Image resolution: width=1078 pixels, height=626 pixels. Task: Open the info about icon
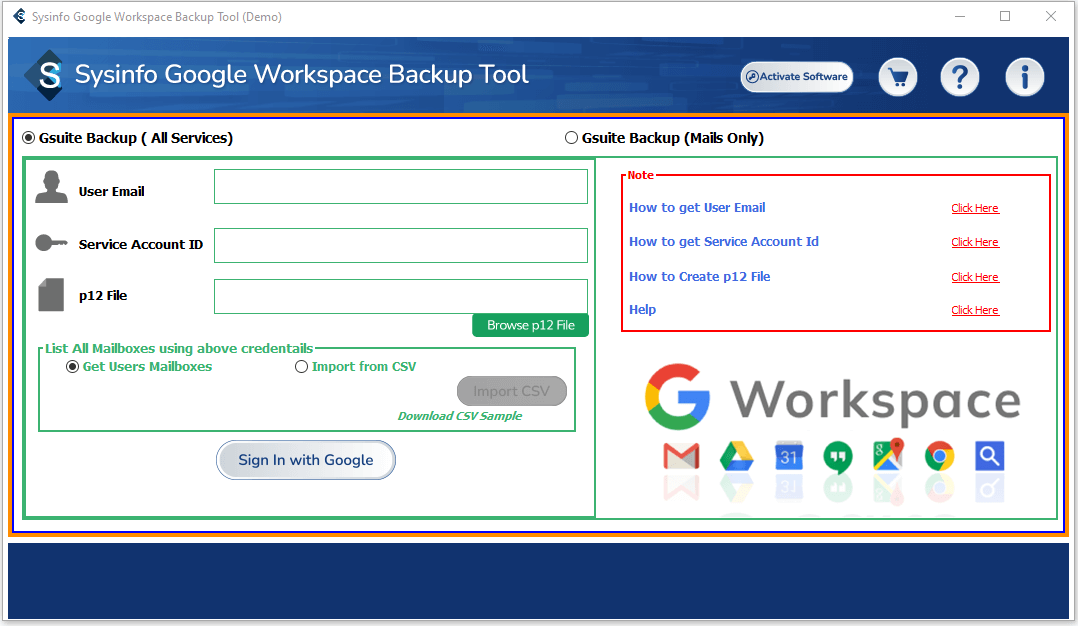coord(1024,77)
